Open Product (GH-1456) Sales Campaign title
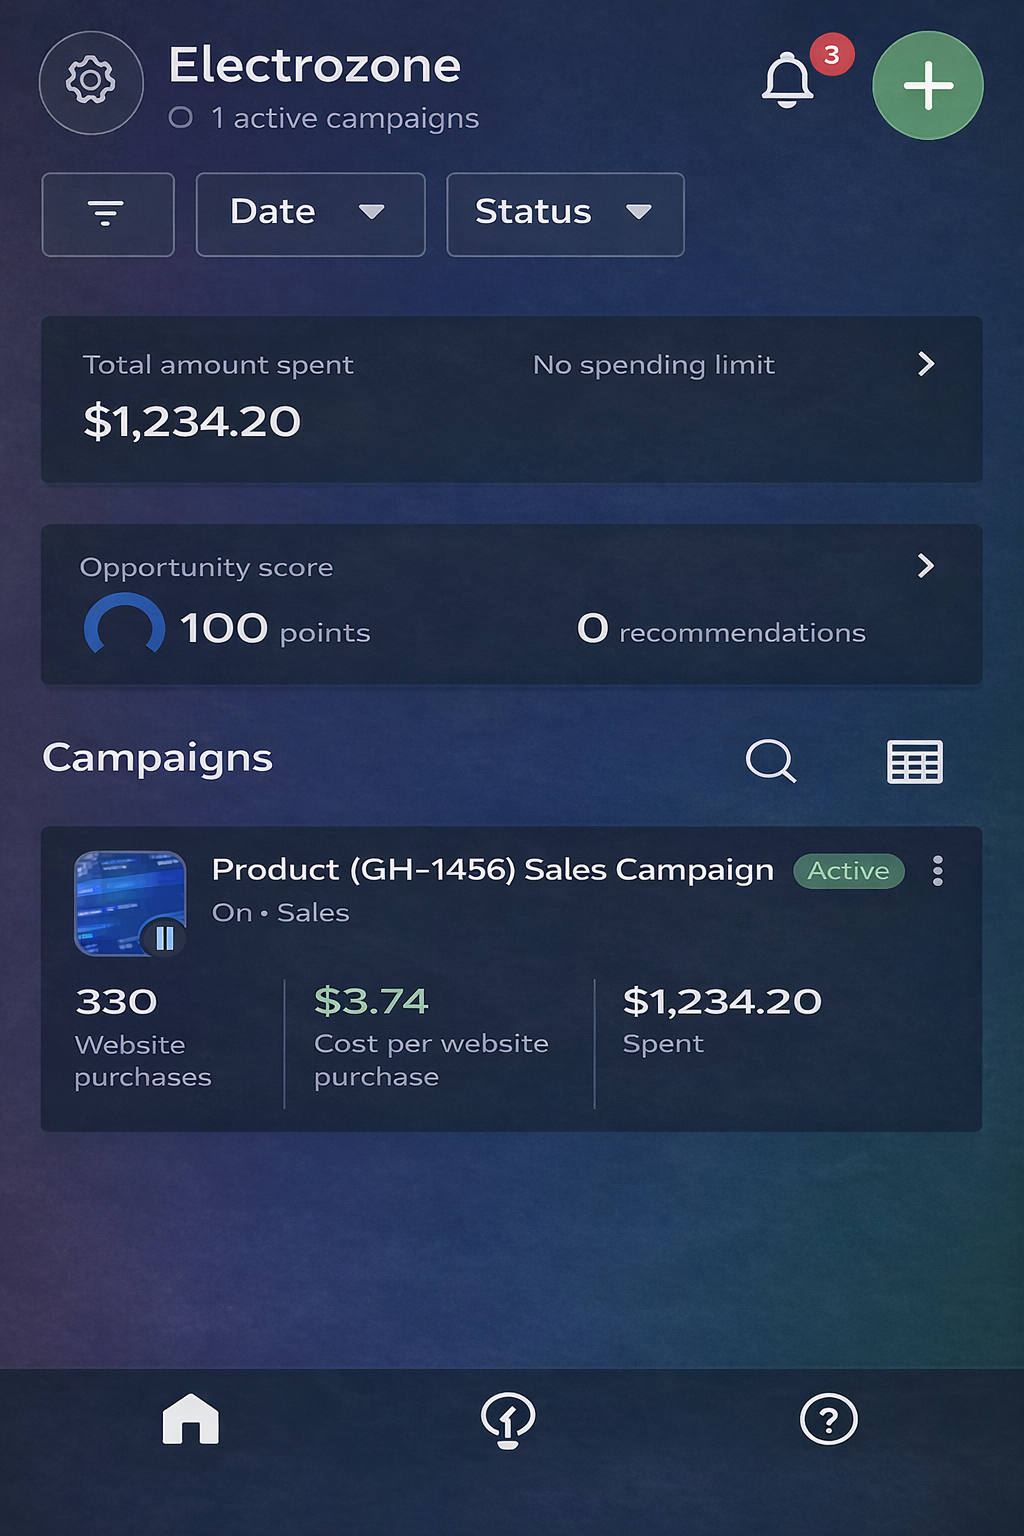 492,870
